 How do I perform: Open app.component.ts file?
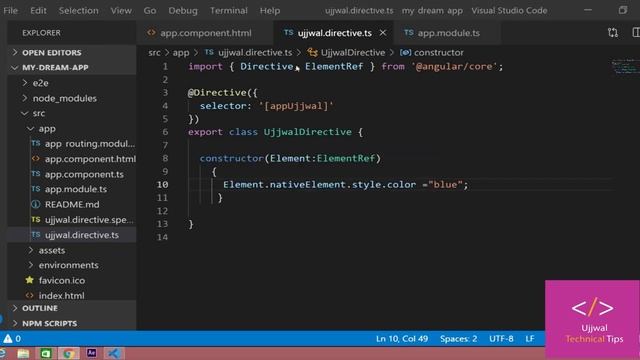[x=71, y=174]
